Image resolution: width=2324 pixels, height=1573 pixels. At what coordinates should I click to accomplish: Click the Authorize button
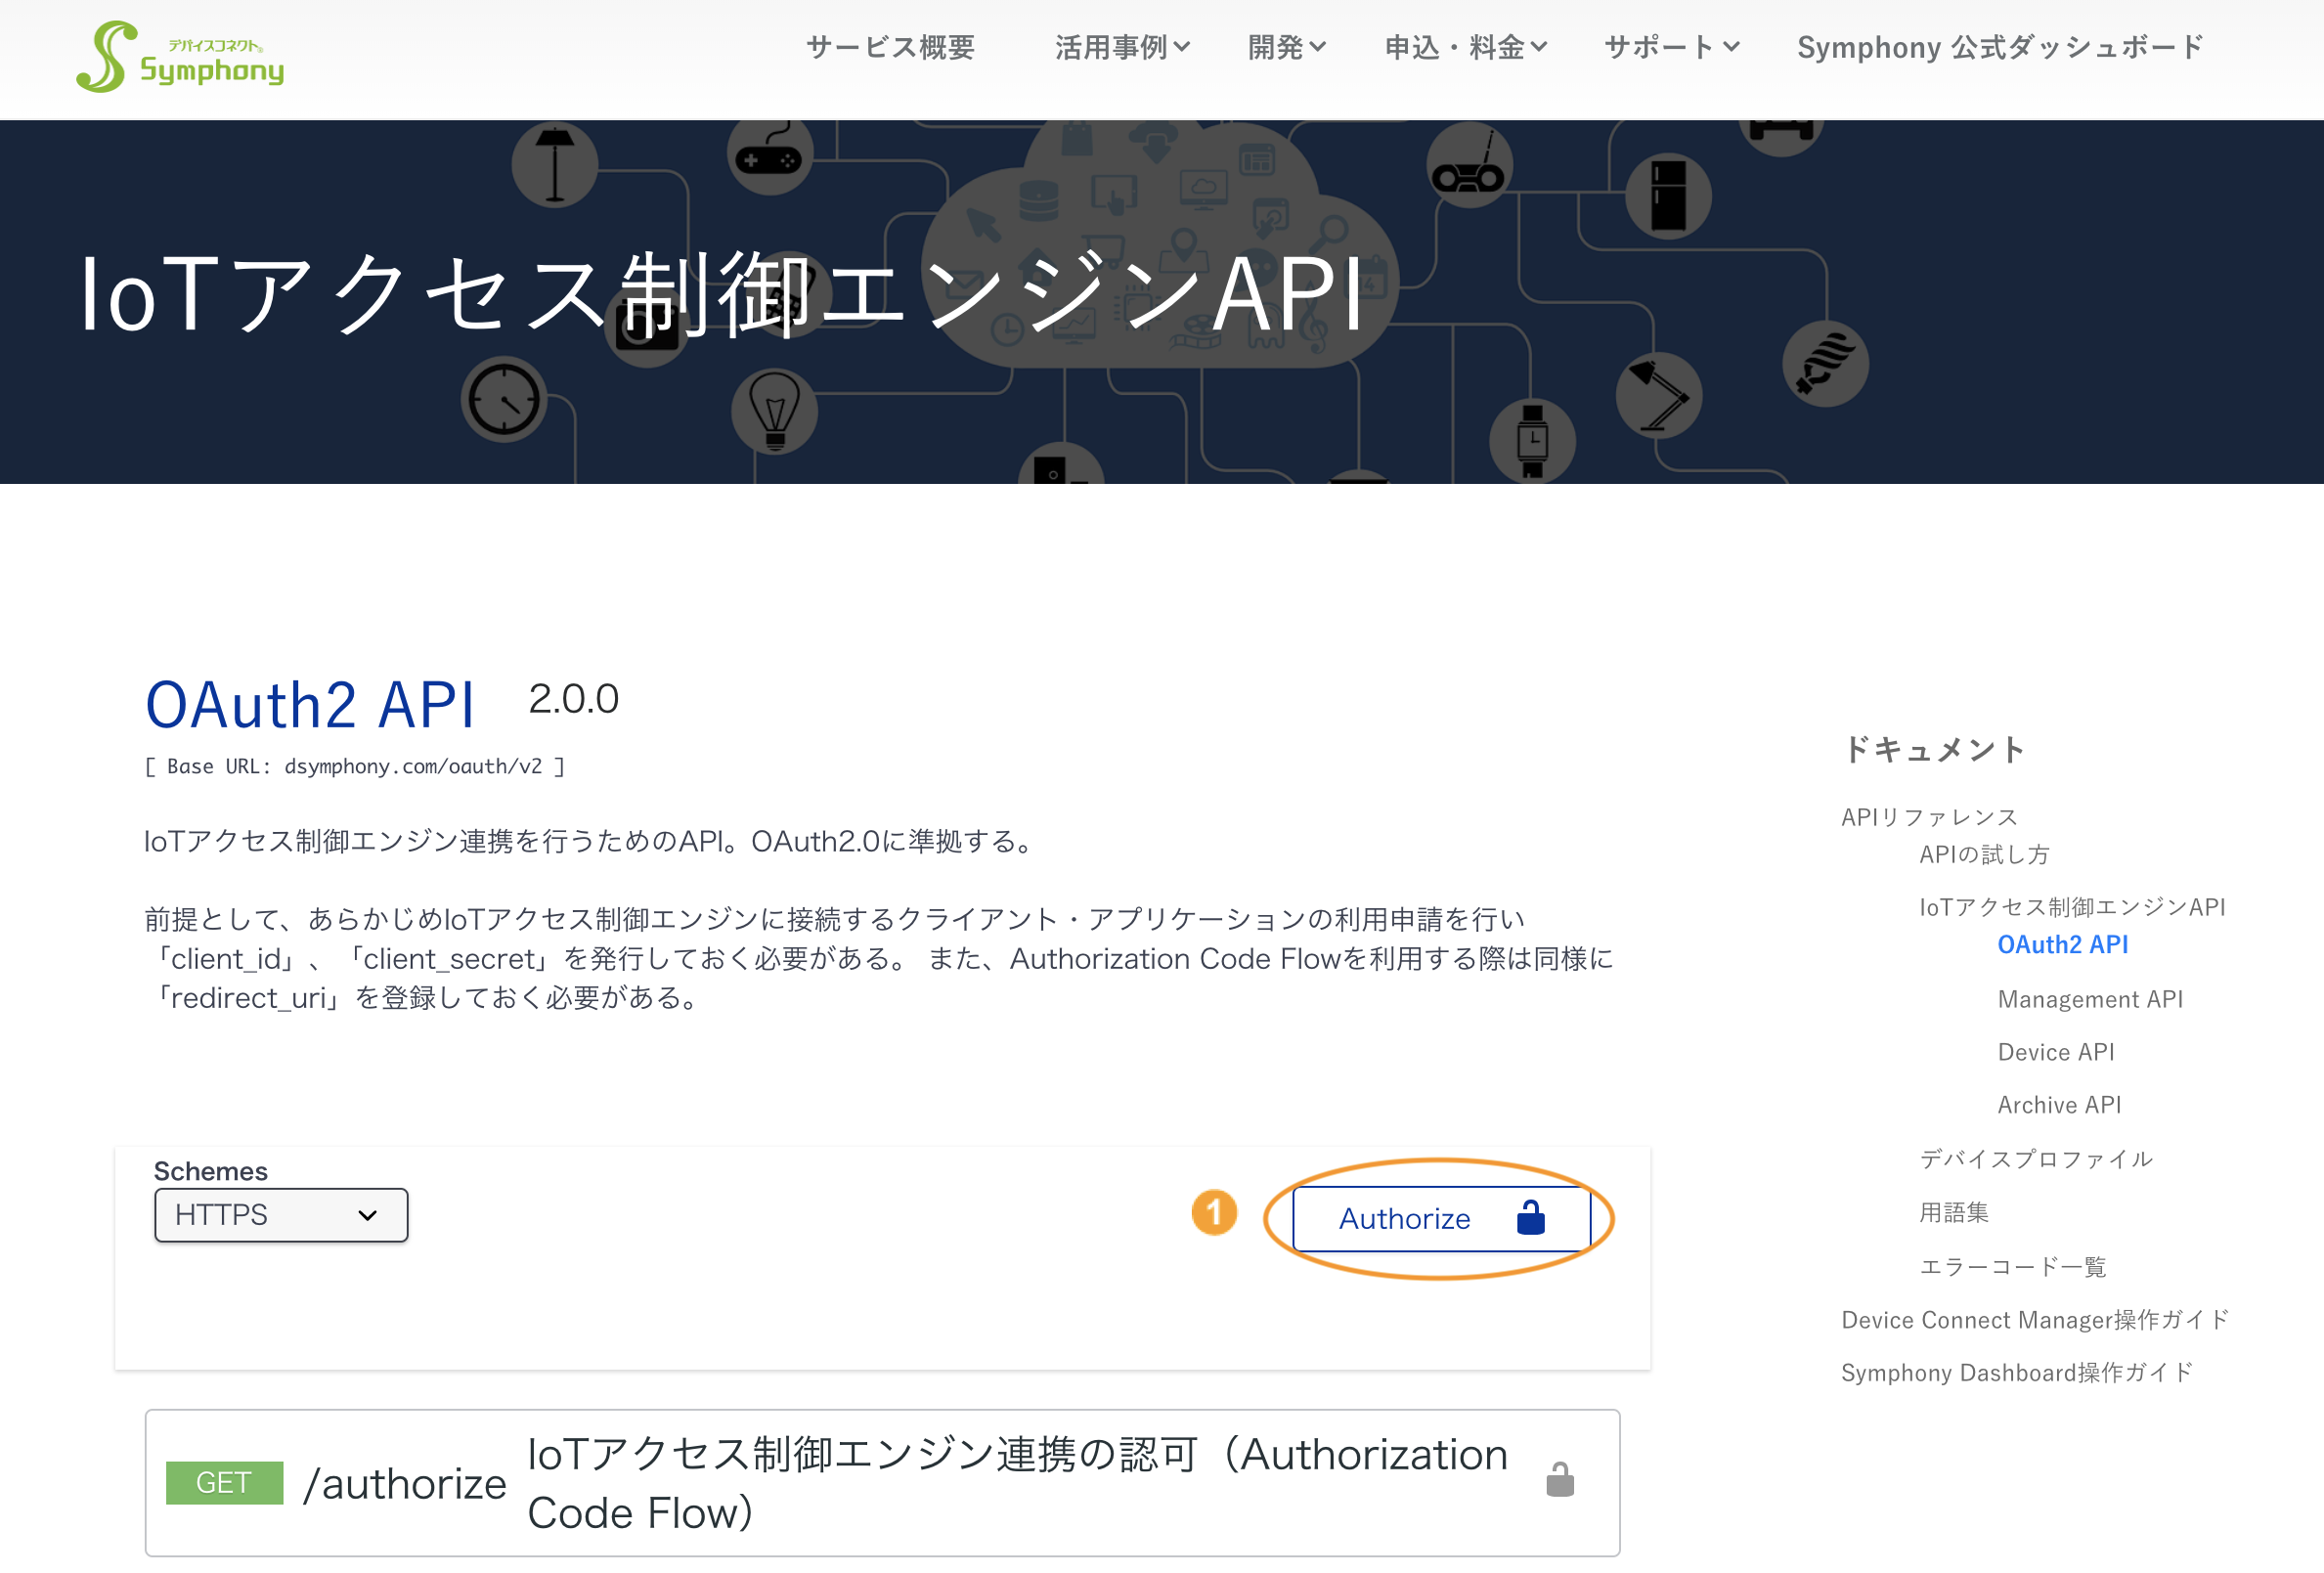(1441, 1218)
